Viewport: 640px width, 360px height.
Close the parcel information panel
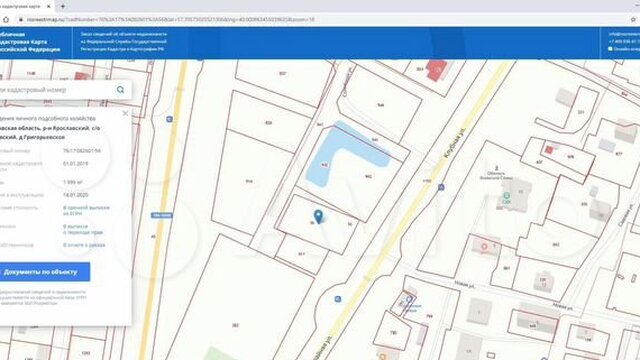125,113
